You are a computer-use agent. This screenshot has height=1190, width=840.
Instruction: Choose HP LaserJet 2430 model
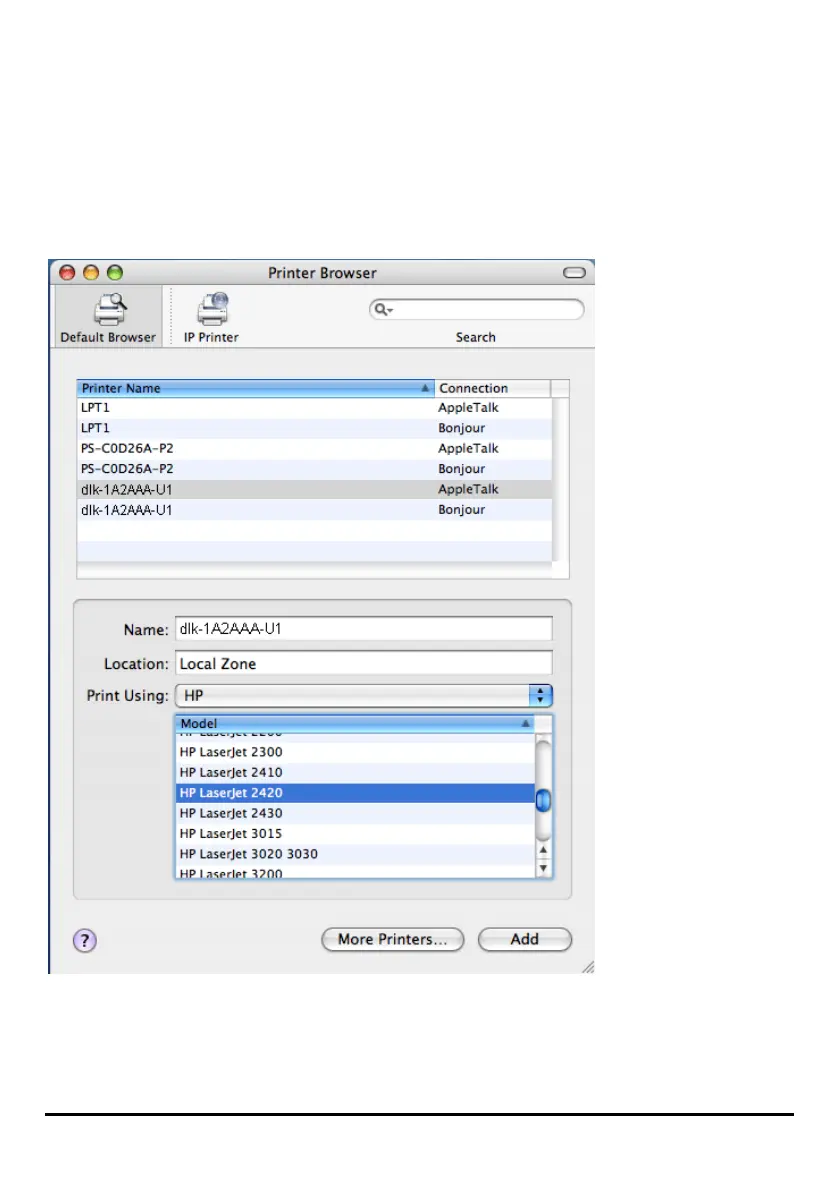[x=355, y=814]
